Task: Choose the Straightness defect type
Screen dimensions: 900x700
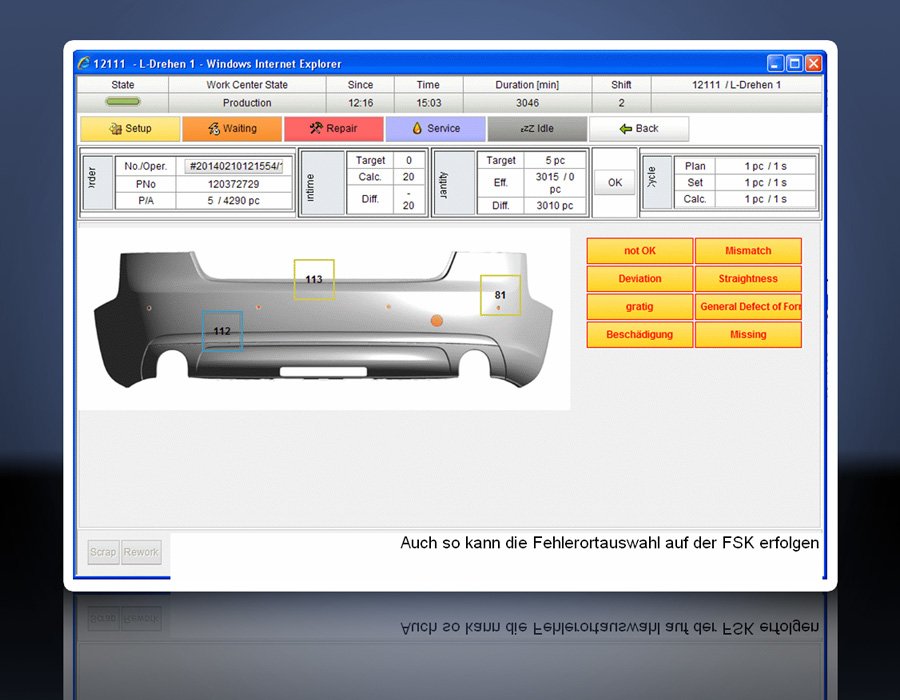Action: coord(748,279)
